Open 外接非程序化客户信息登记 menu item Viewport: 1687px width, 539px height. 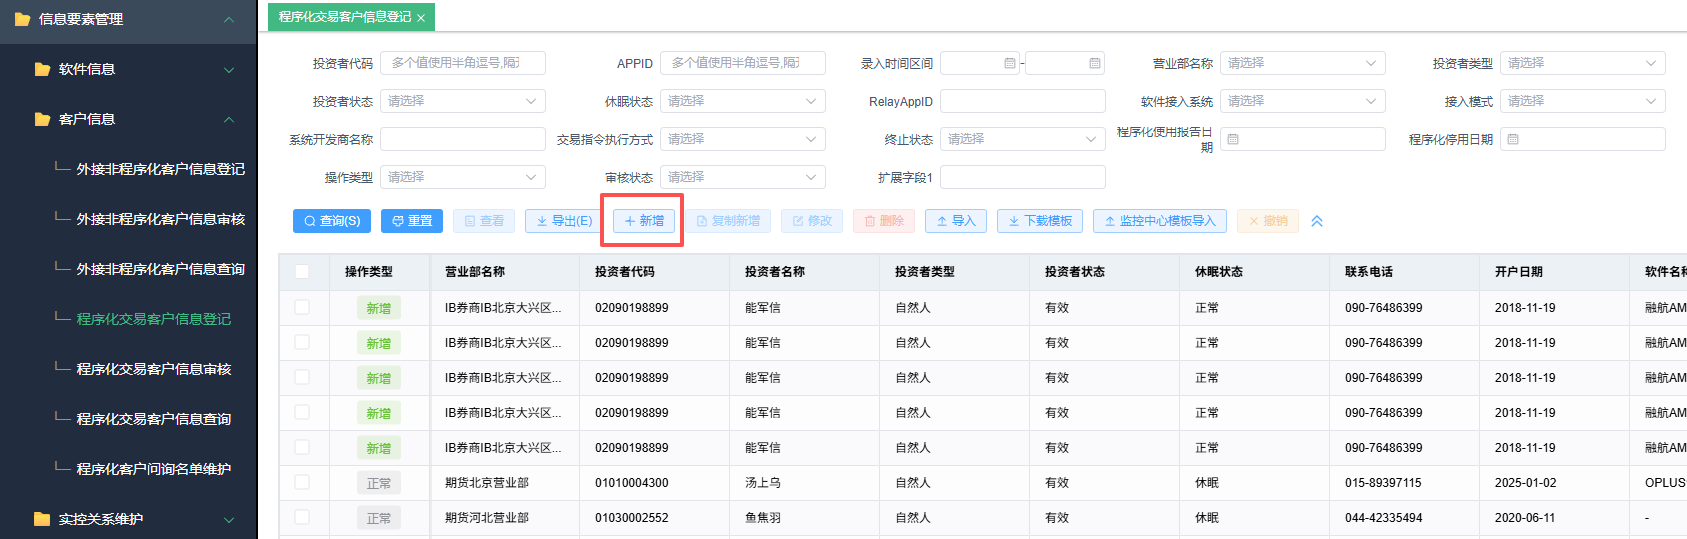point(160,169)
